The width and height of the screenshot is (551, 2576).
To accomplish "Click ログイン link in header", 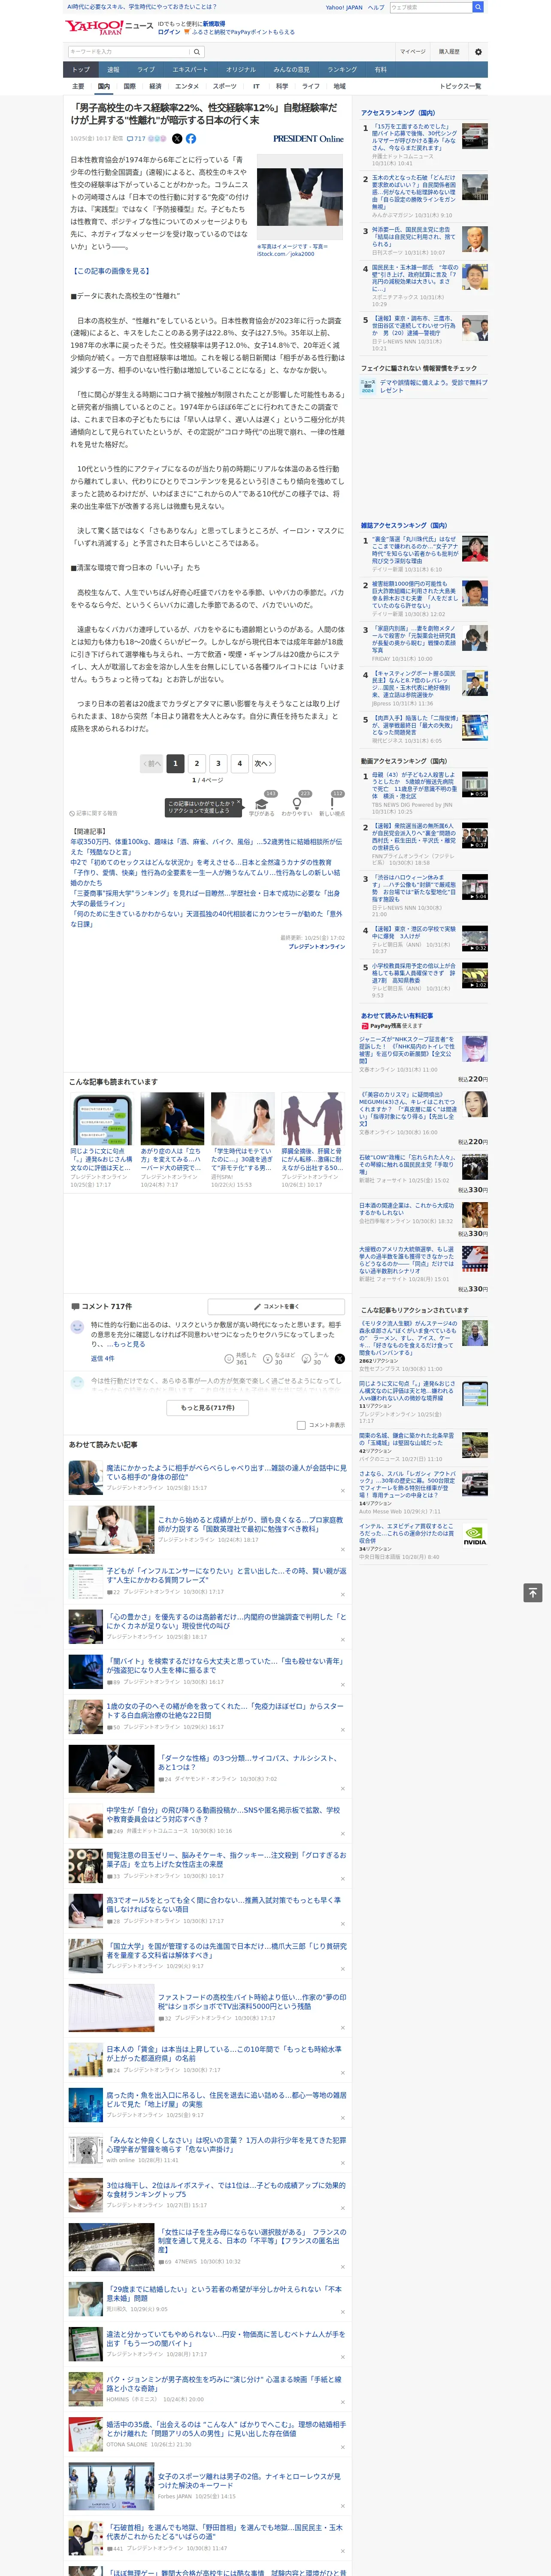I will [169, 32].
